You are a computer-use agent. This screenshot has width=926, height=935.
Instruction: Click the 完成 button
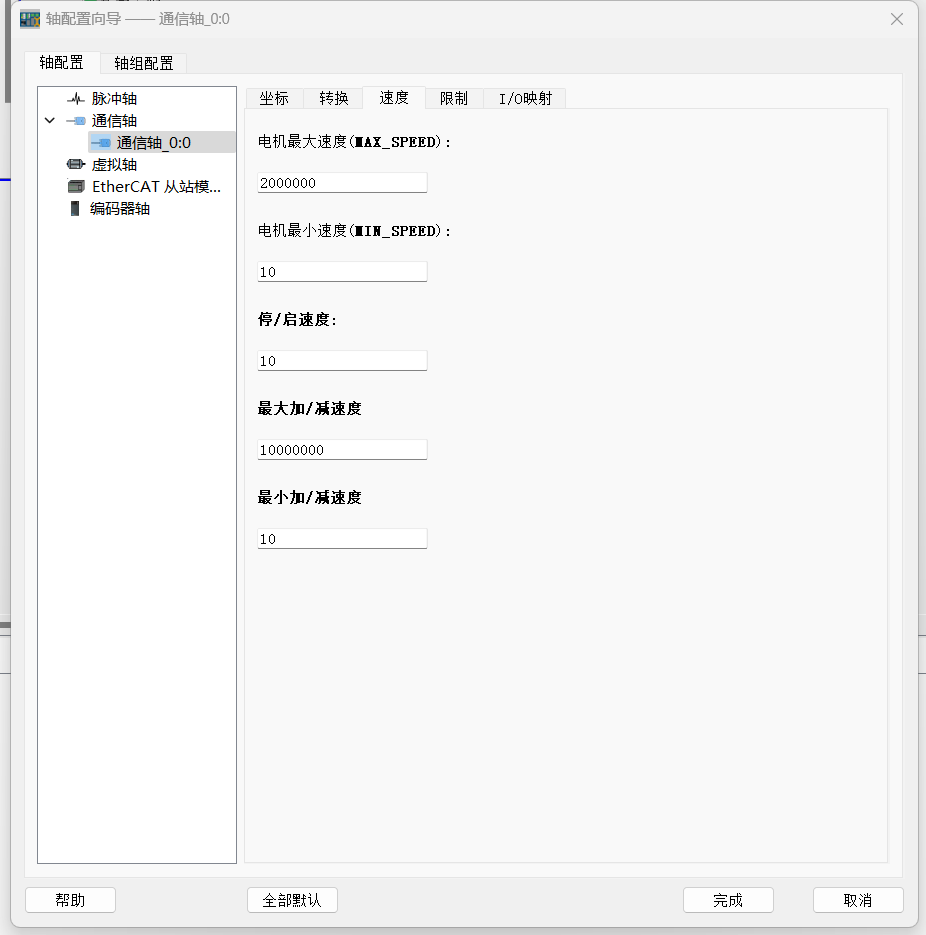728,900
